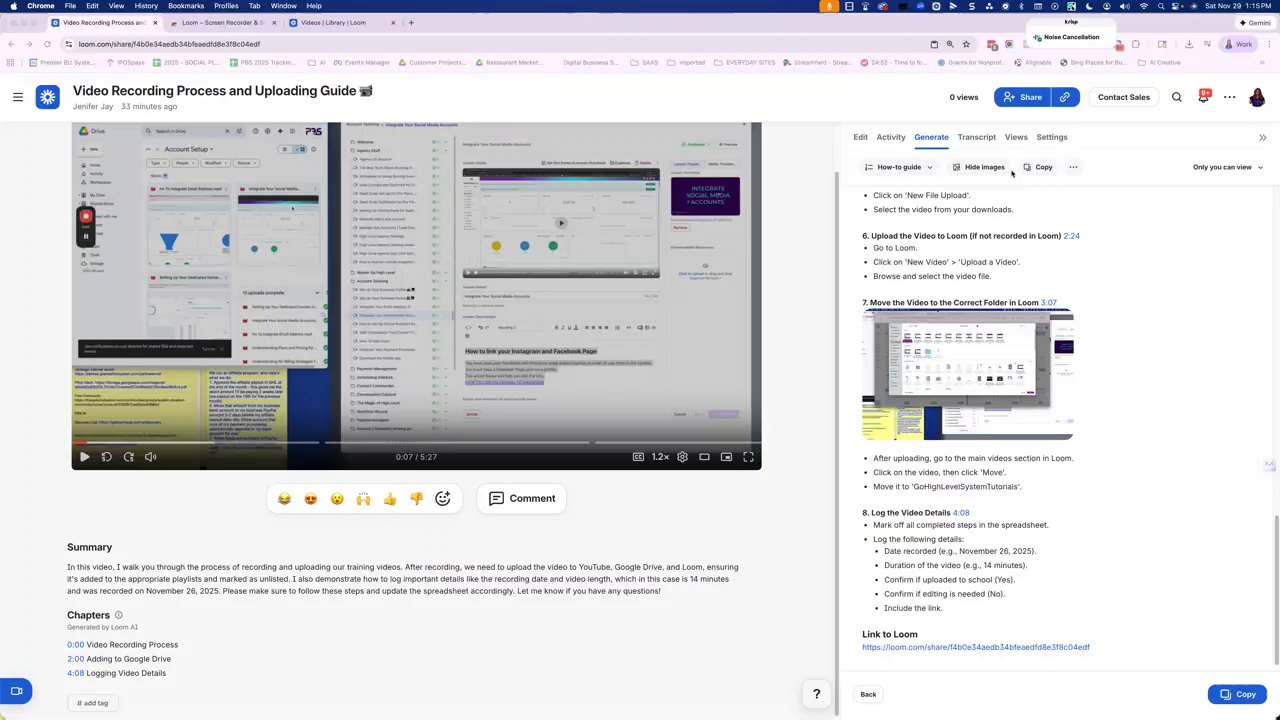This screenshot has width=1280, height=720.
Task: Bookmark this page with star icon
Action: 966,44
